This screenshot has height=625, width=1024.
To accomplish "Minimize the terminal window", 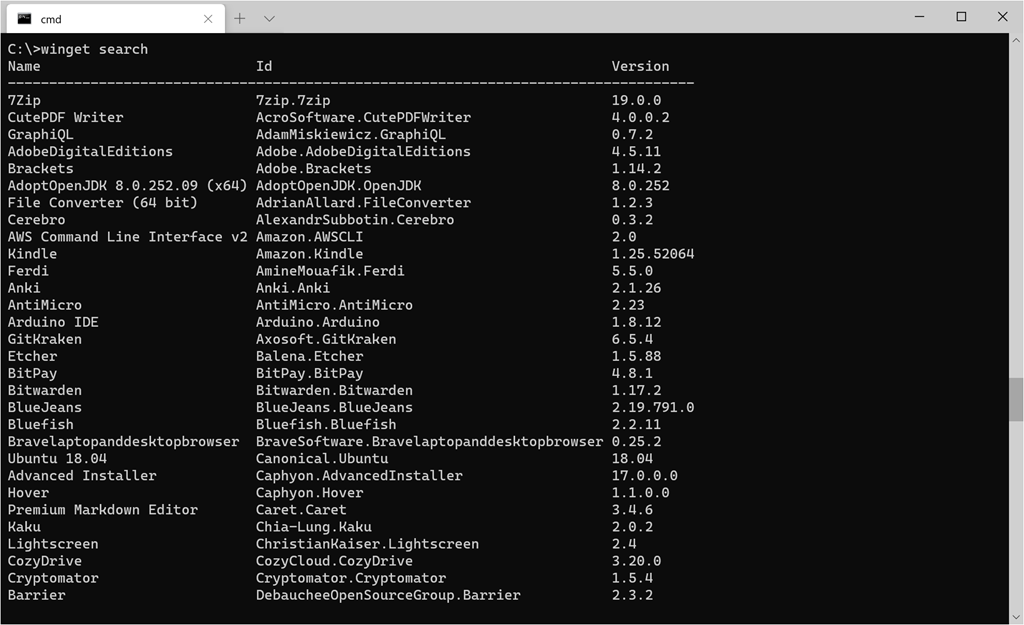I will [x=920, y=17].
